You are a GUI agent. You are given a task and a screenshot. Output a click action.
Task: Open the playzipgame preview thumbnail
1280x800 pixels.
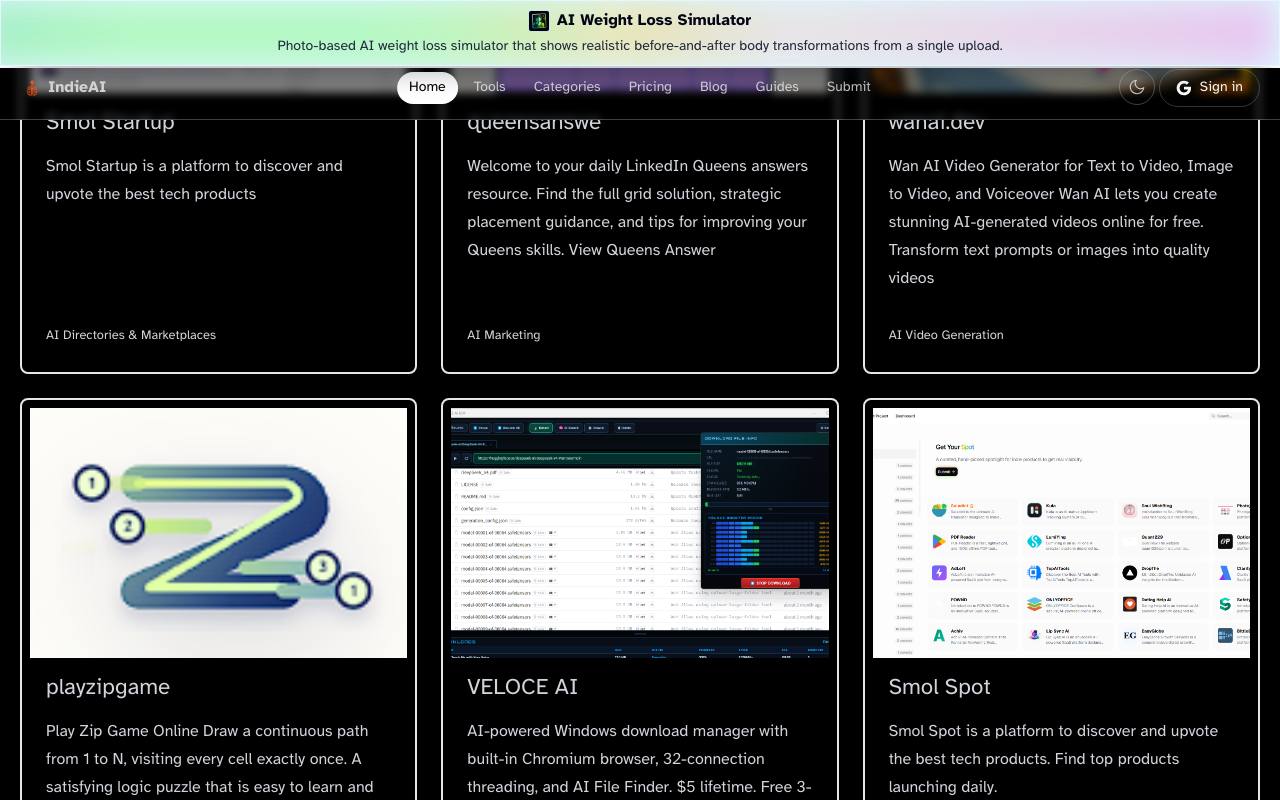[x=218, y=533]
